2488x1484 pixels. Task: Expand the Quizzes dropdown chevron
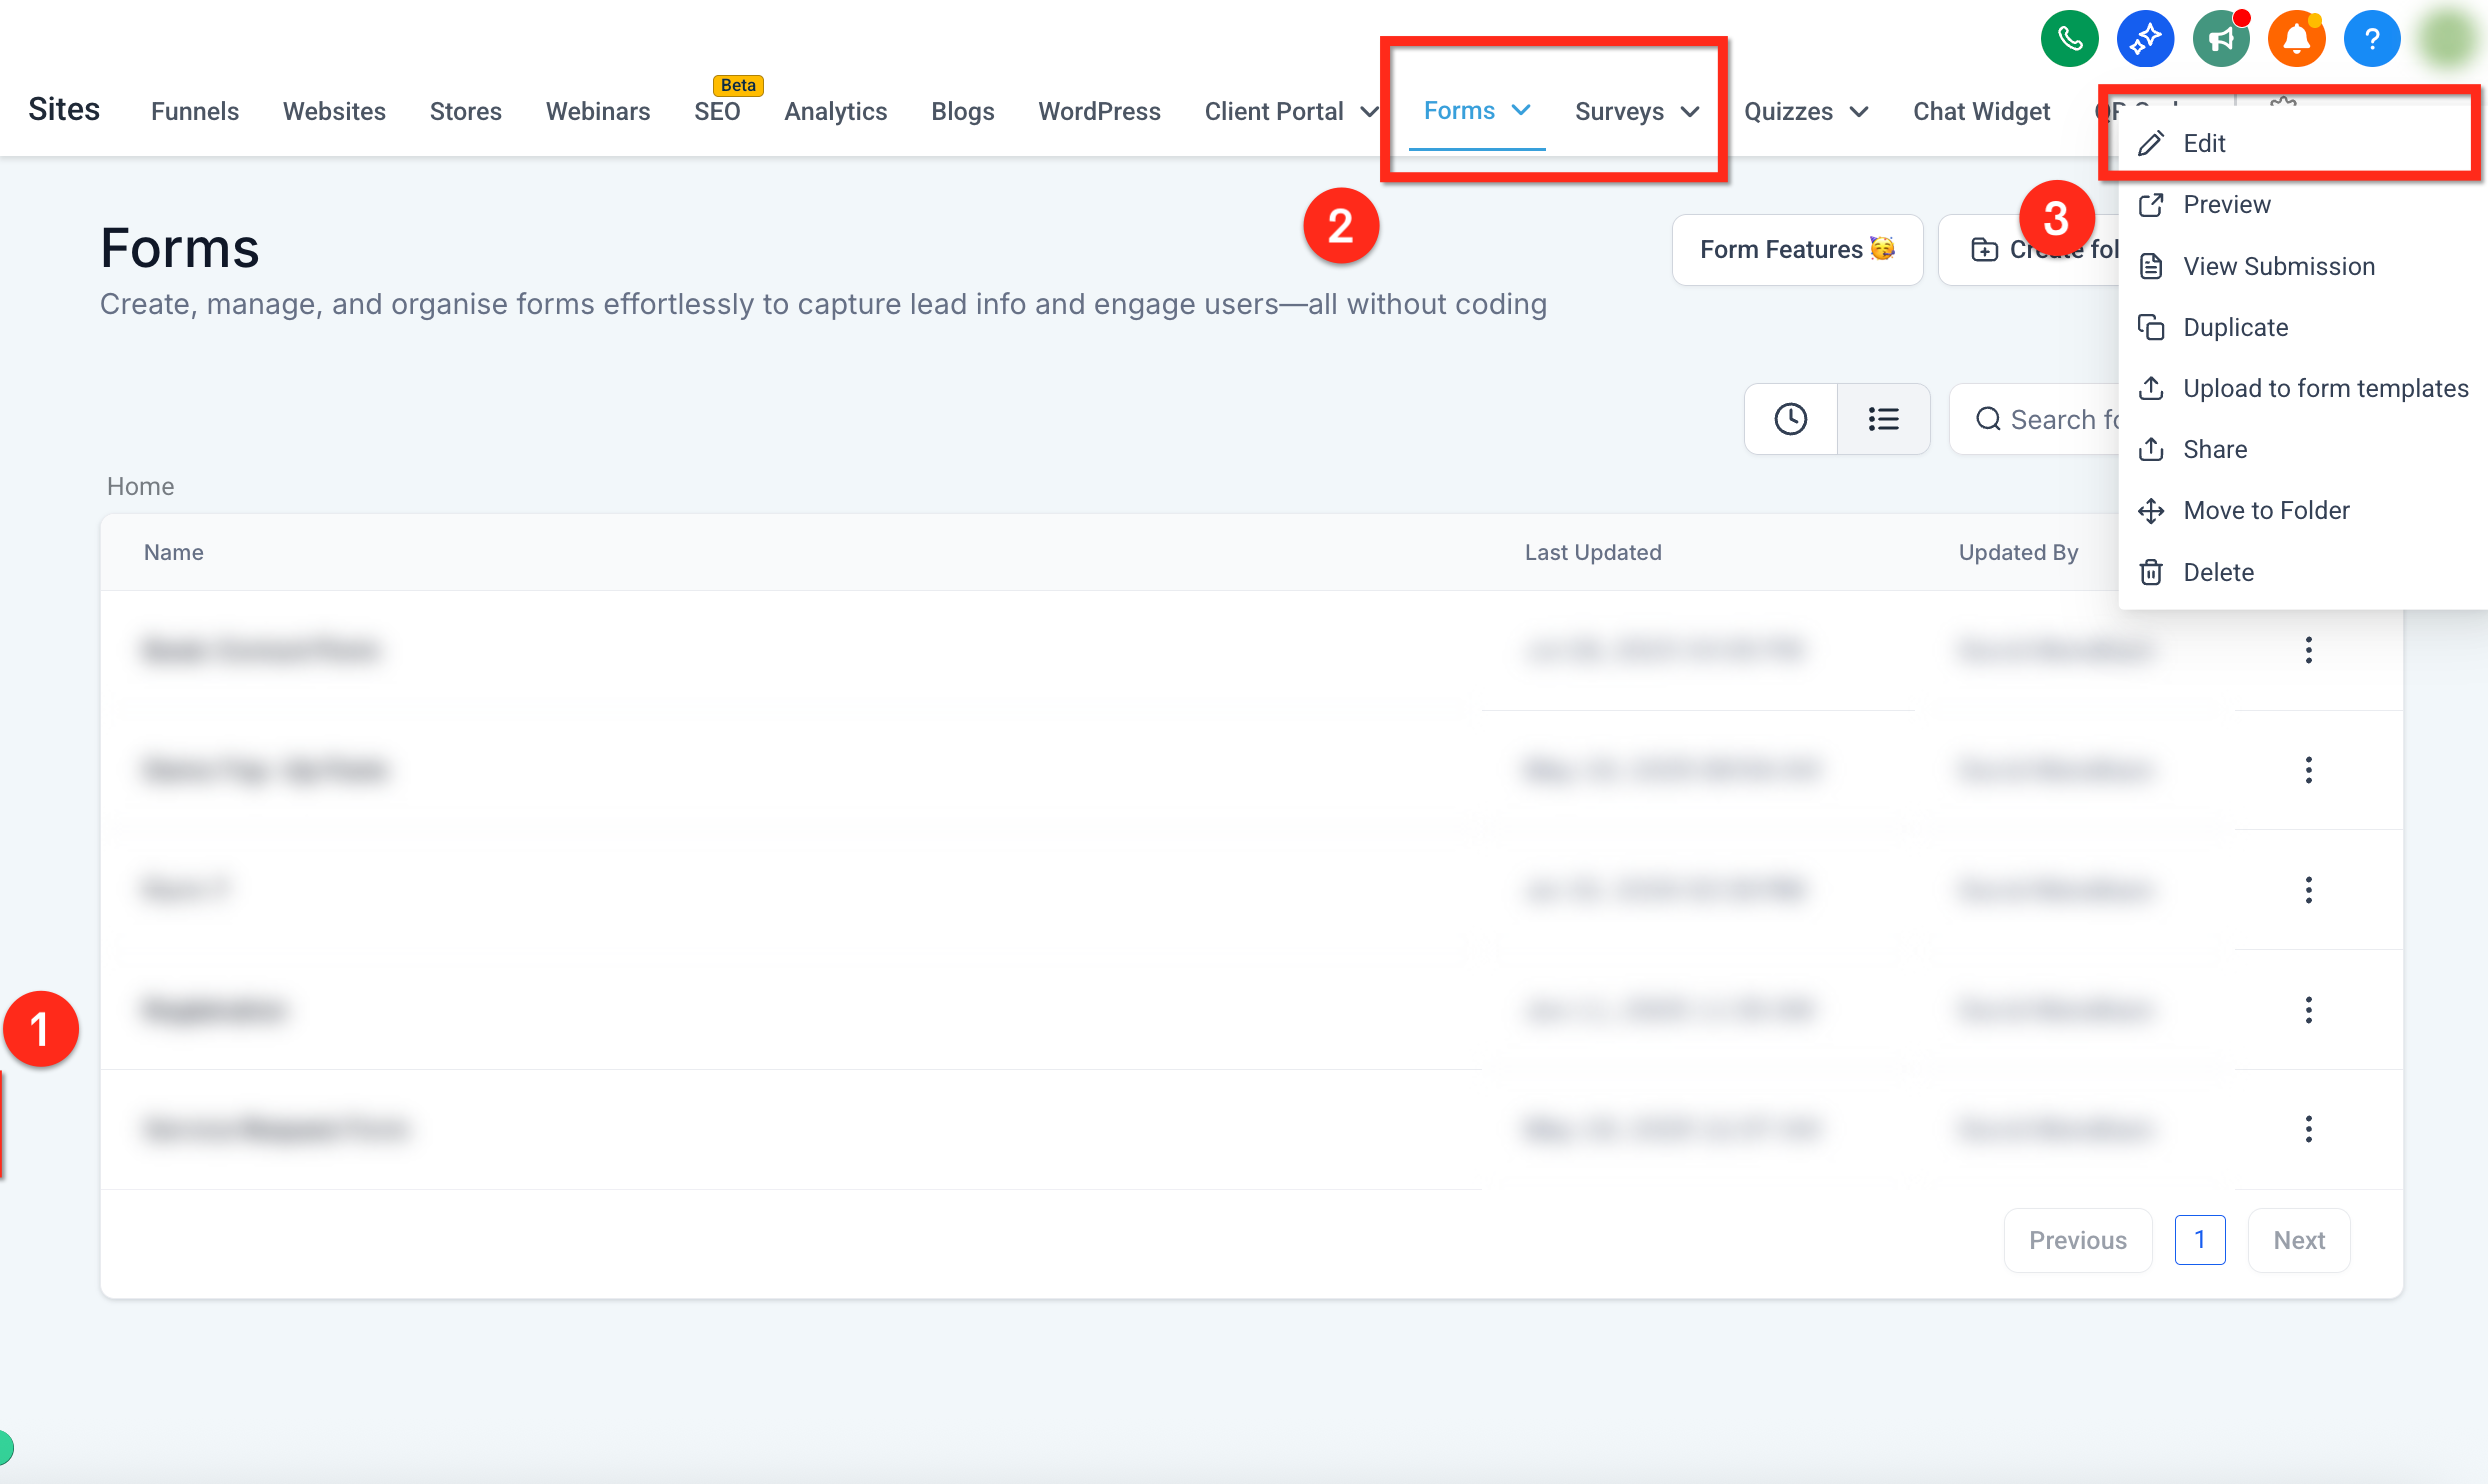click(1858, 111)
